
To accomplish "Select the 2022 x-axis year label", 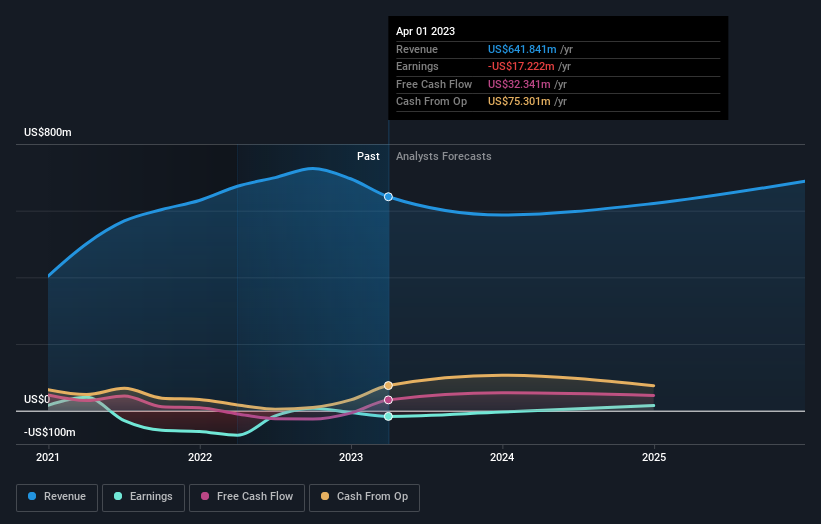I will [200, 457].
